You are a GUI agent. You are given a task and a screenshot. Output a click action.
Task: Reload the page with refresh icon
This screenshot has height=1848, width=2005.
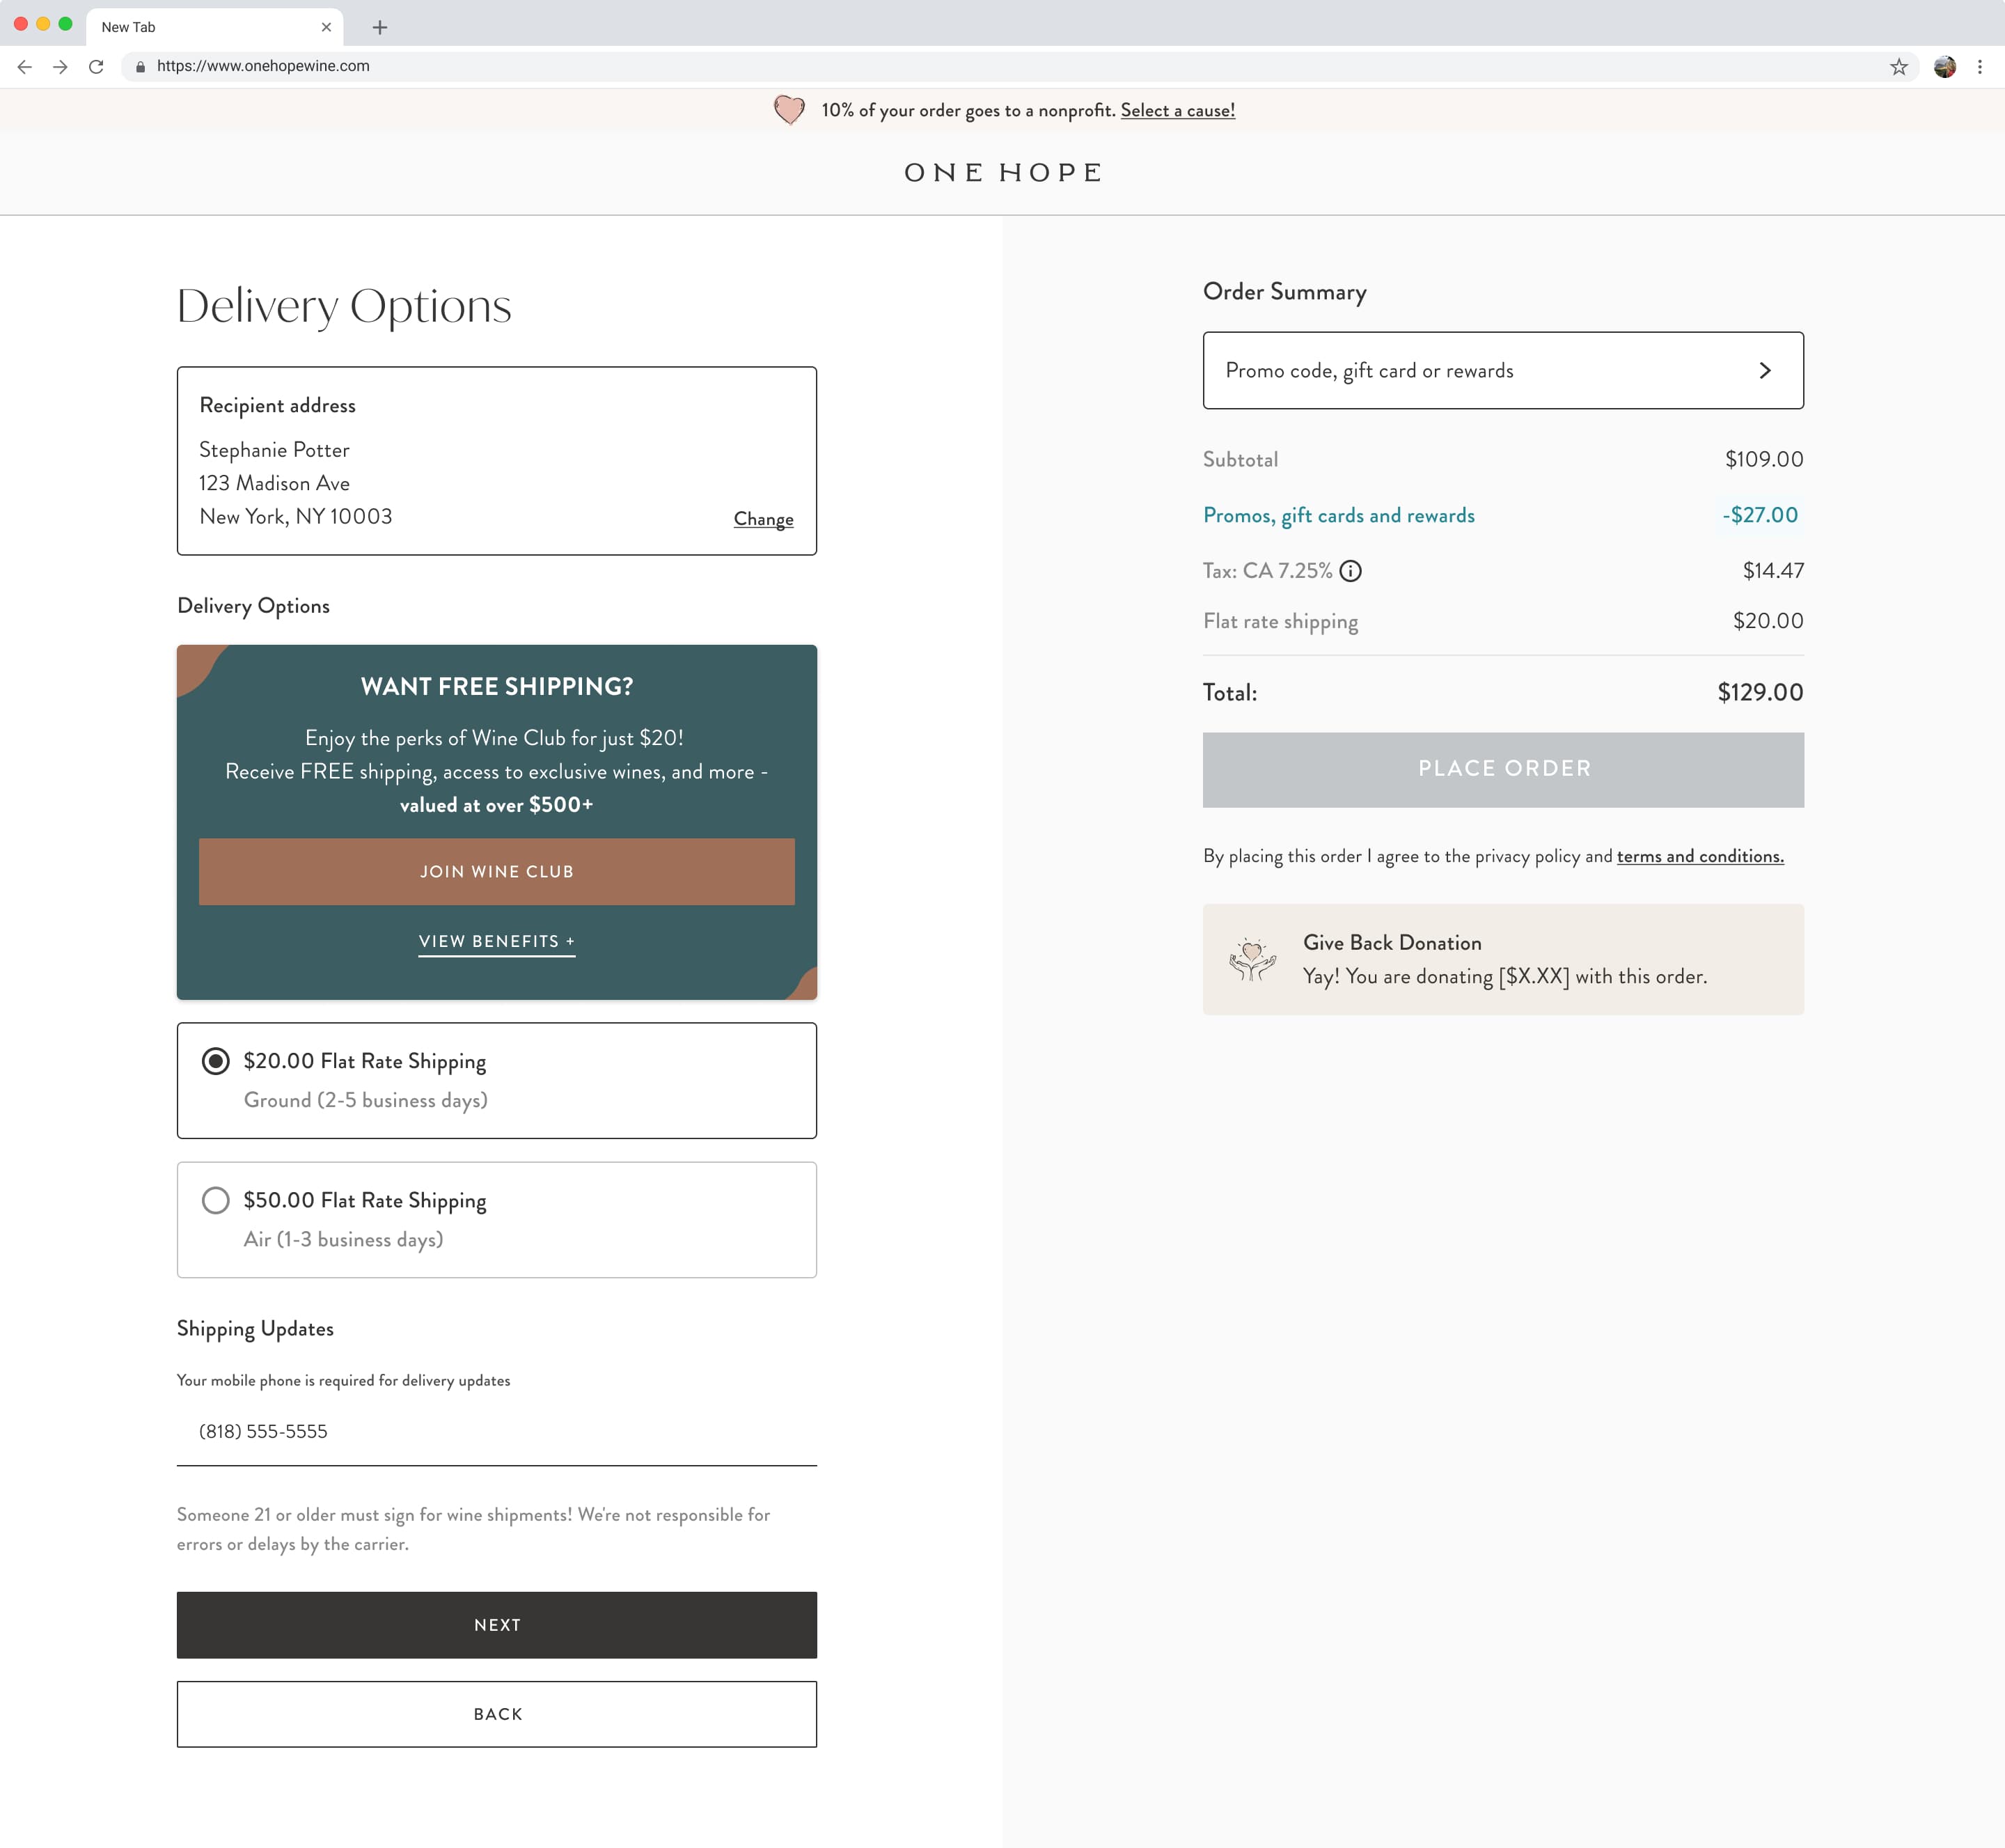pyautogui.click(x=96, y=67)
